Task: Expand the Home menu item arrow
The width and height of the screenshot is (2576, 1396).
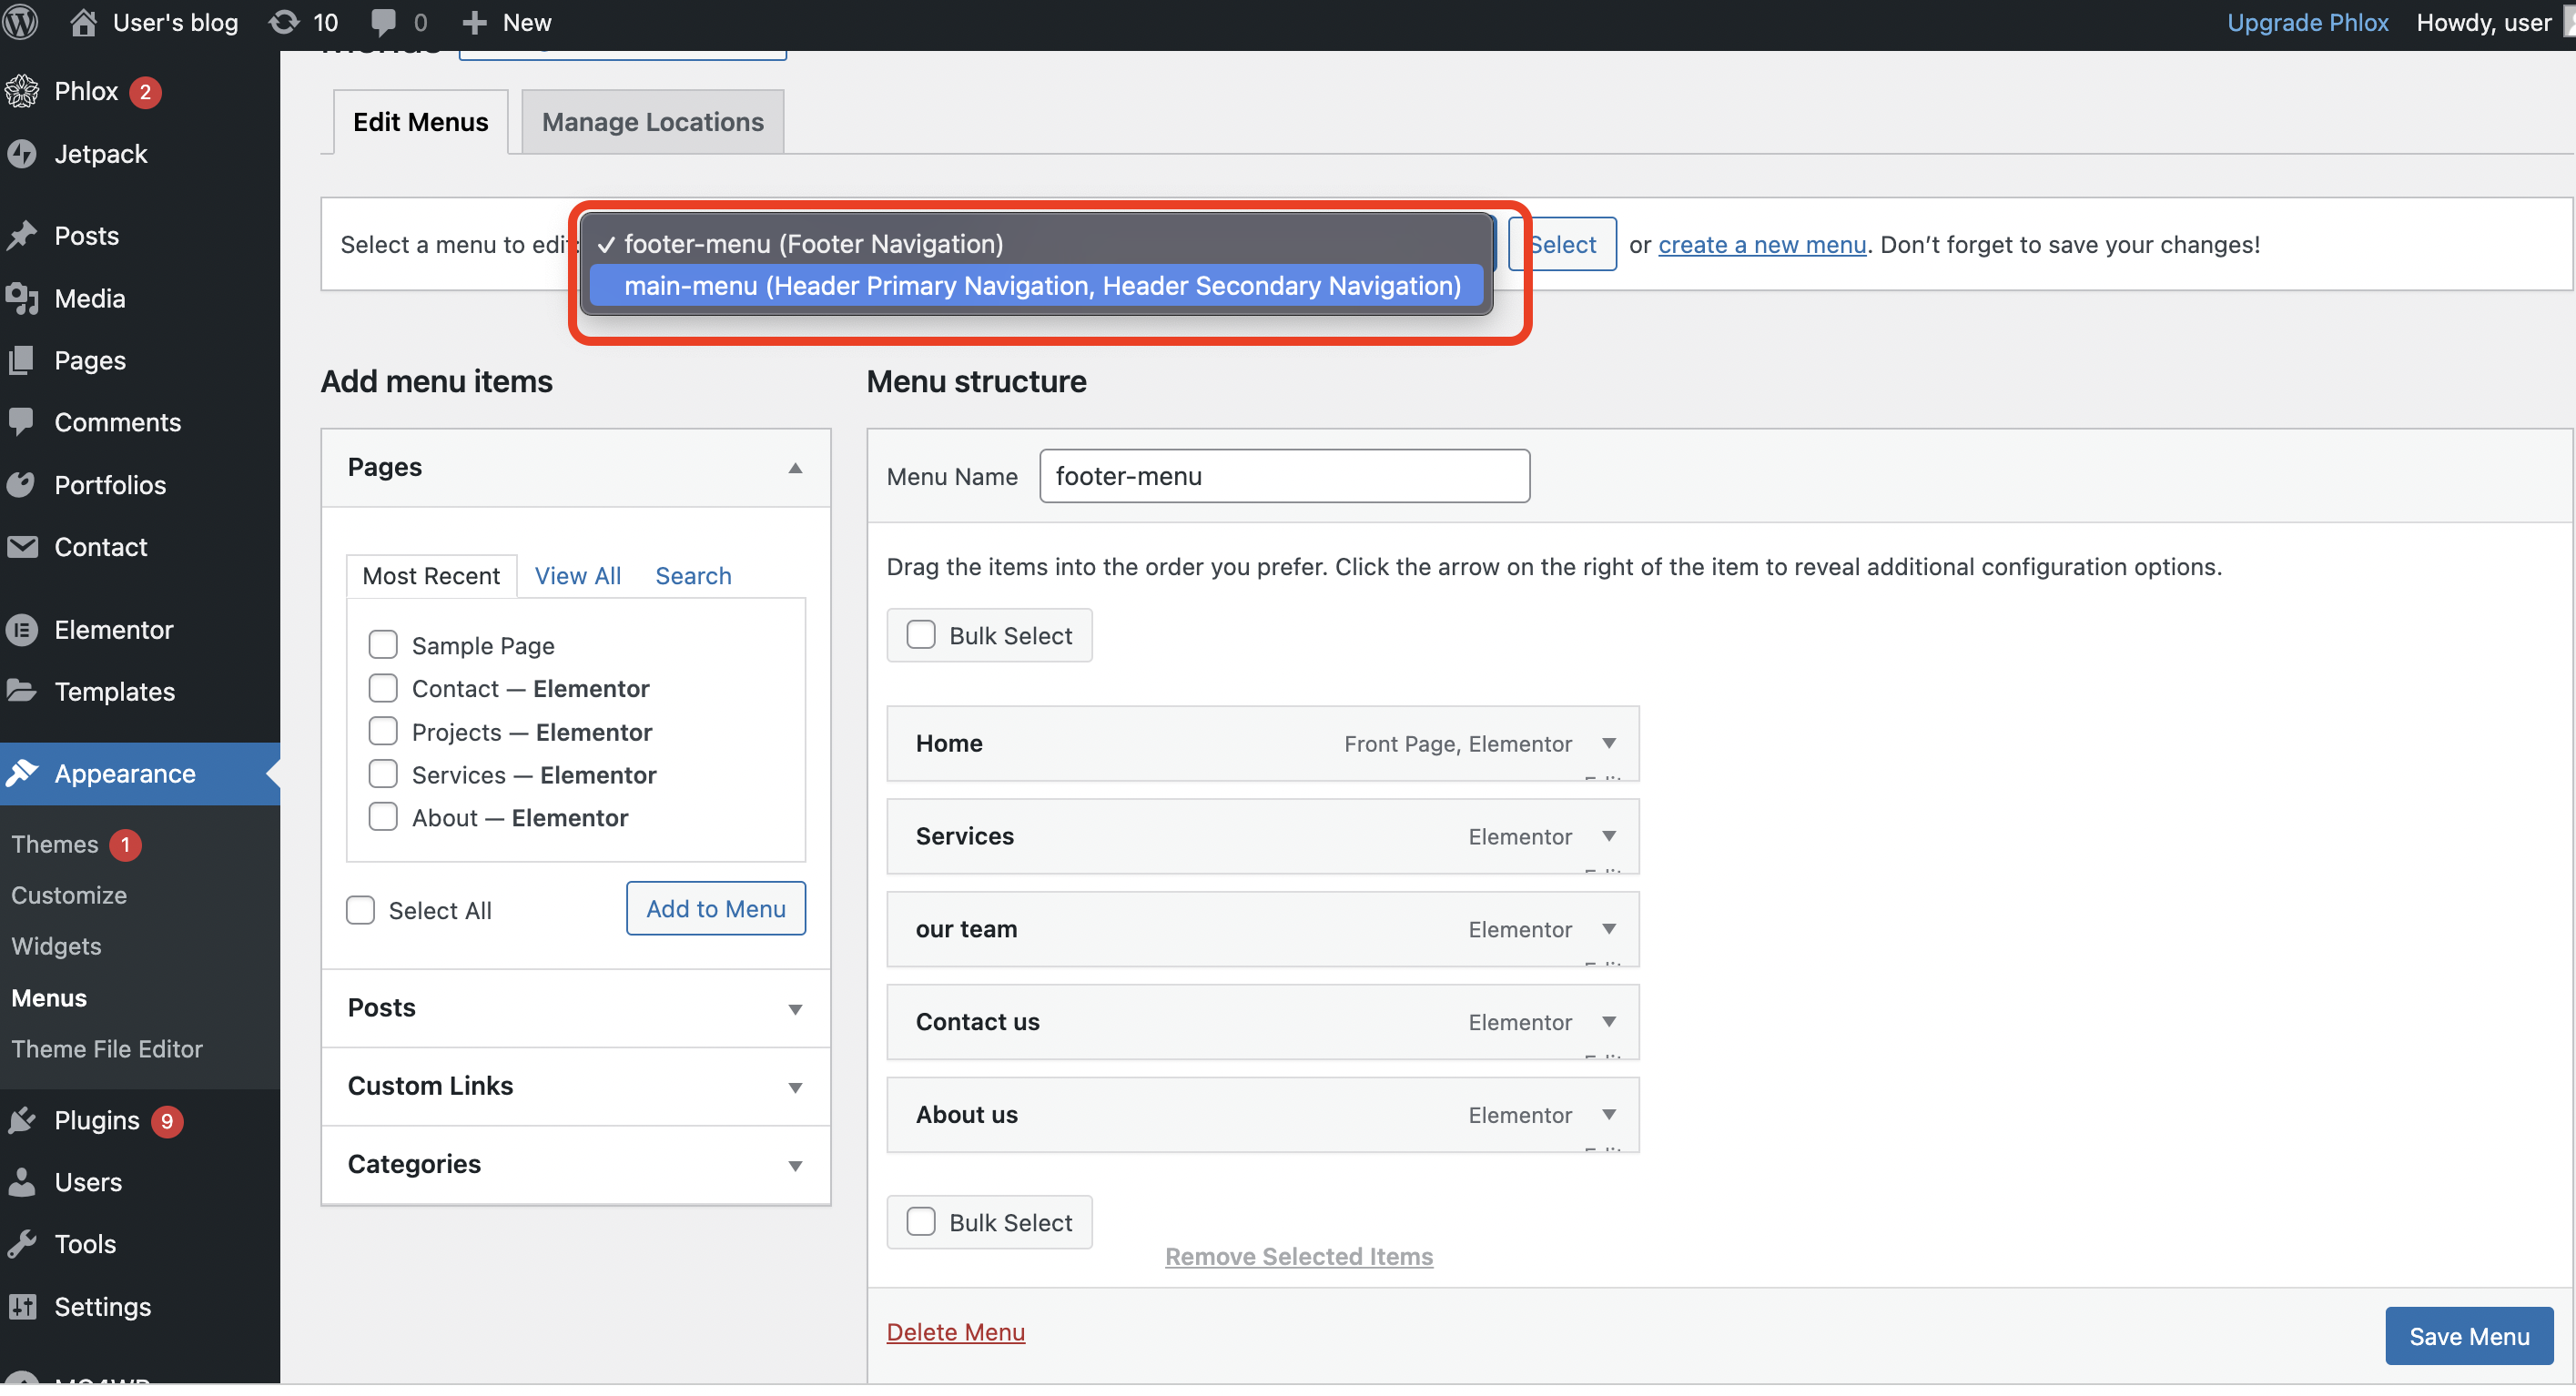Action: (x=1609, y=743)
